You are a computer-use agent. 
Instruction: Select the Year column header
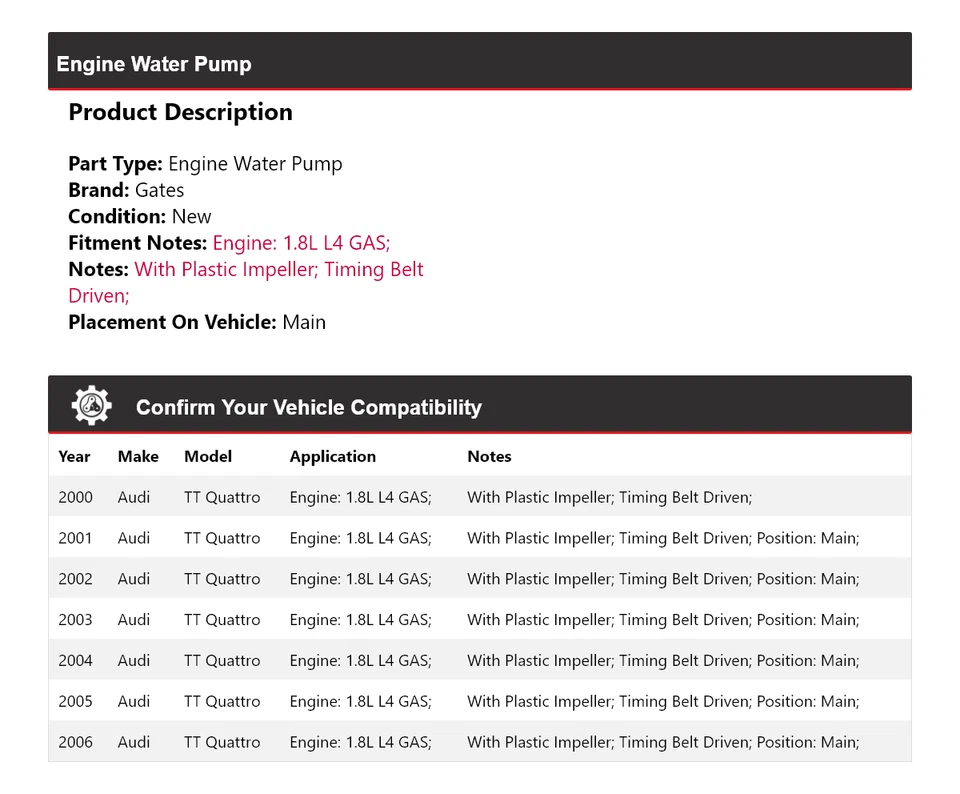(74, 457)
